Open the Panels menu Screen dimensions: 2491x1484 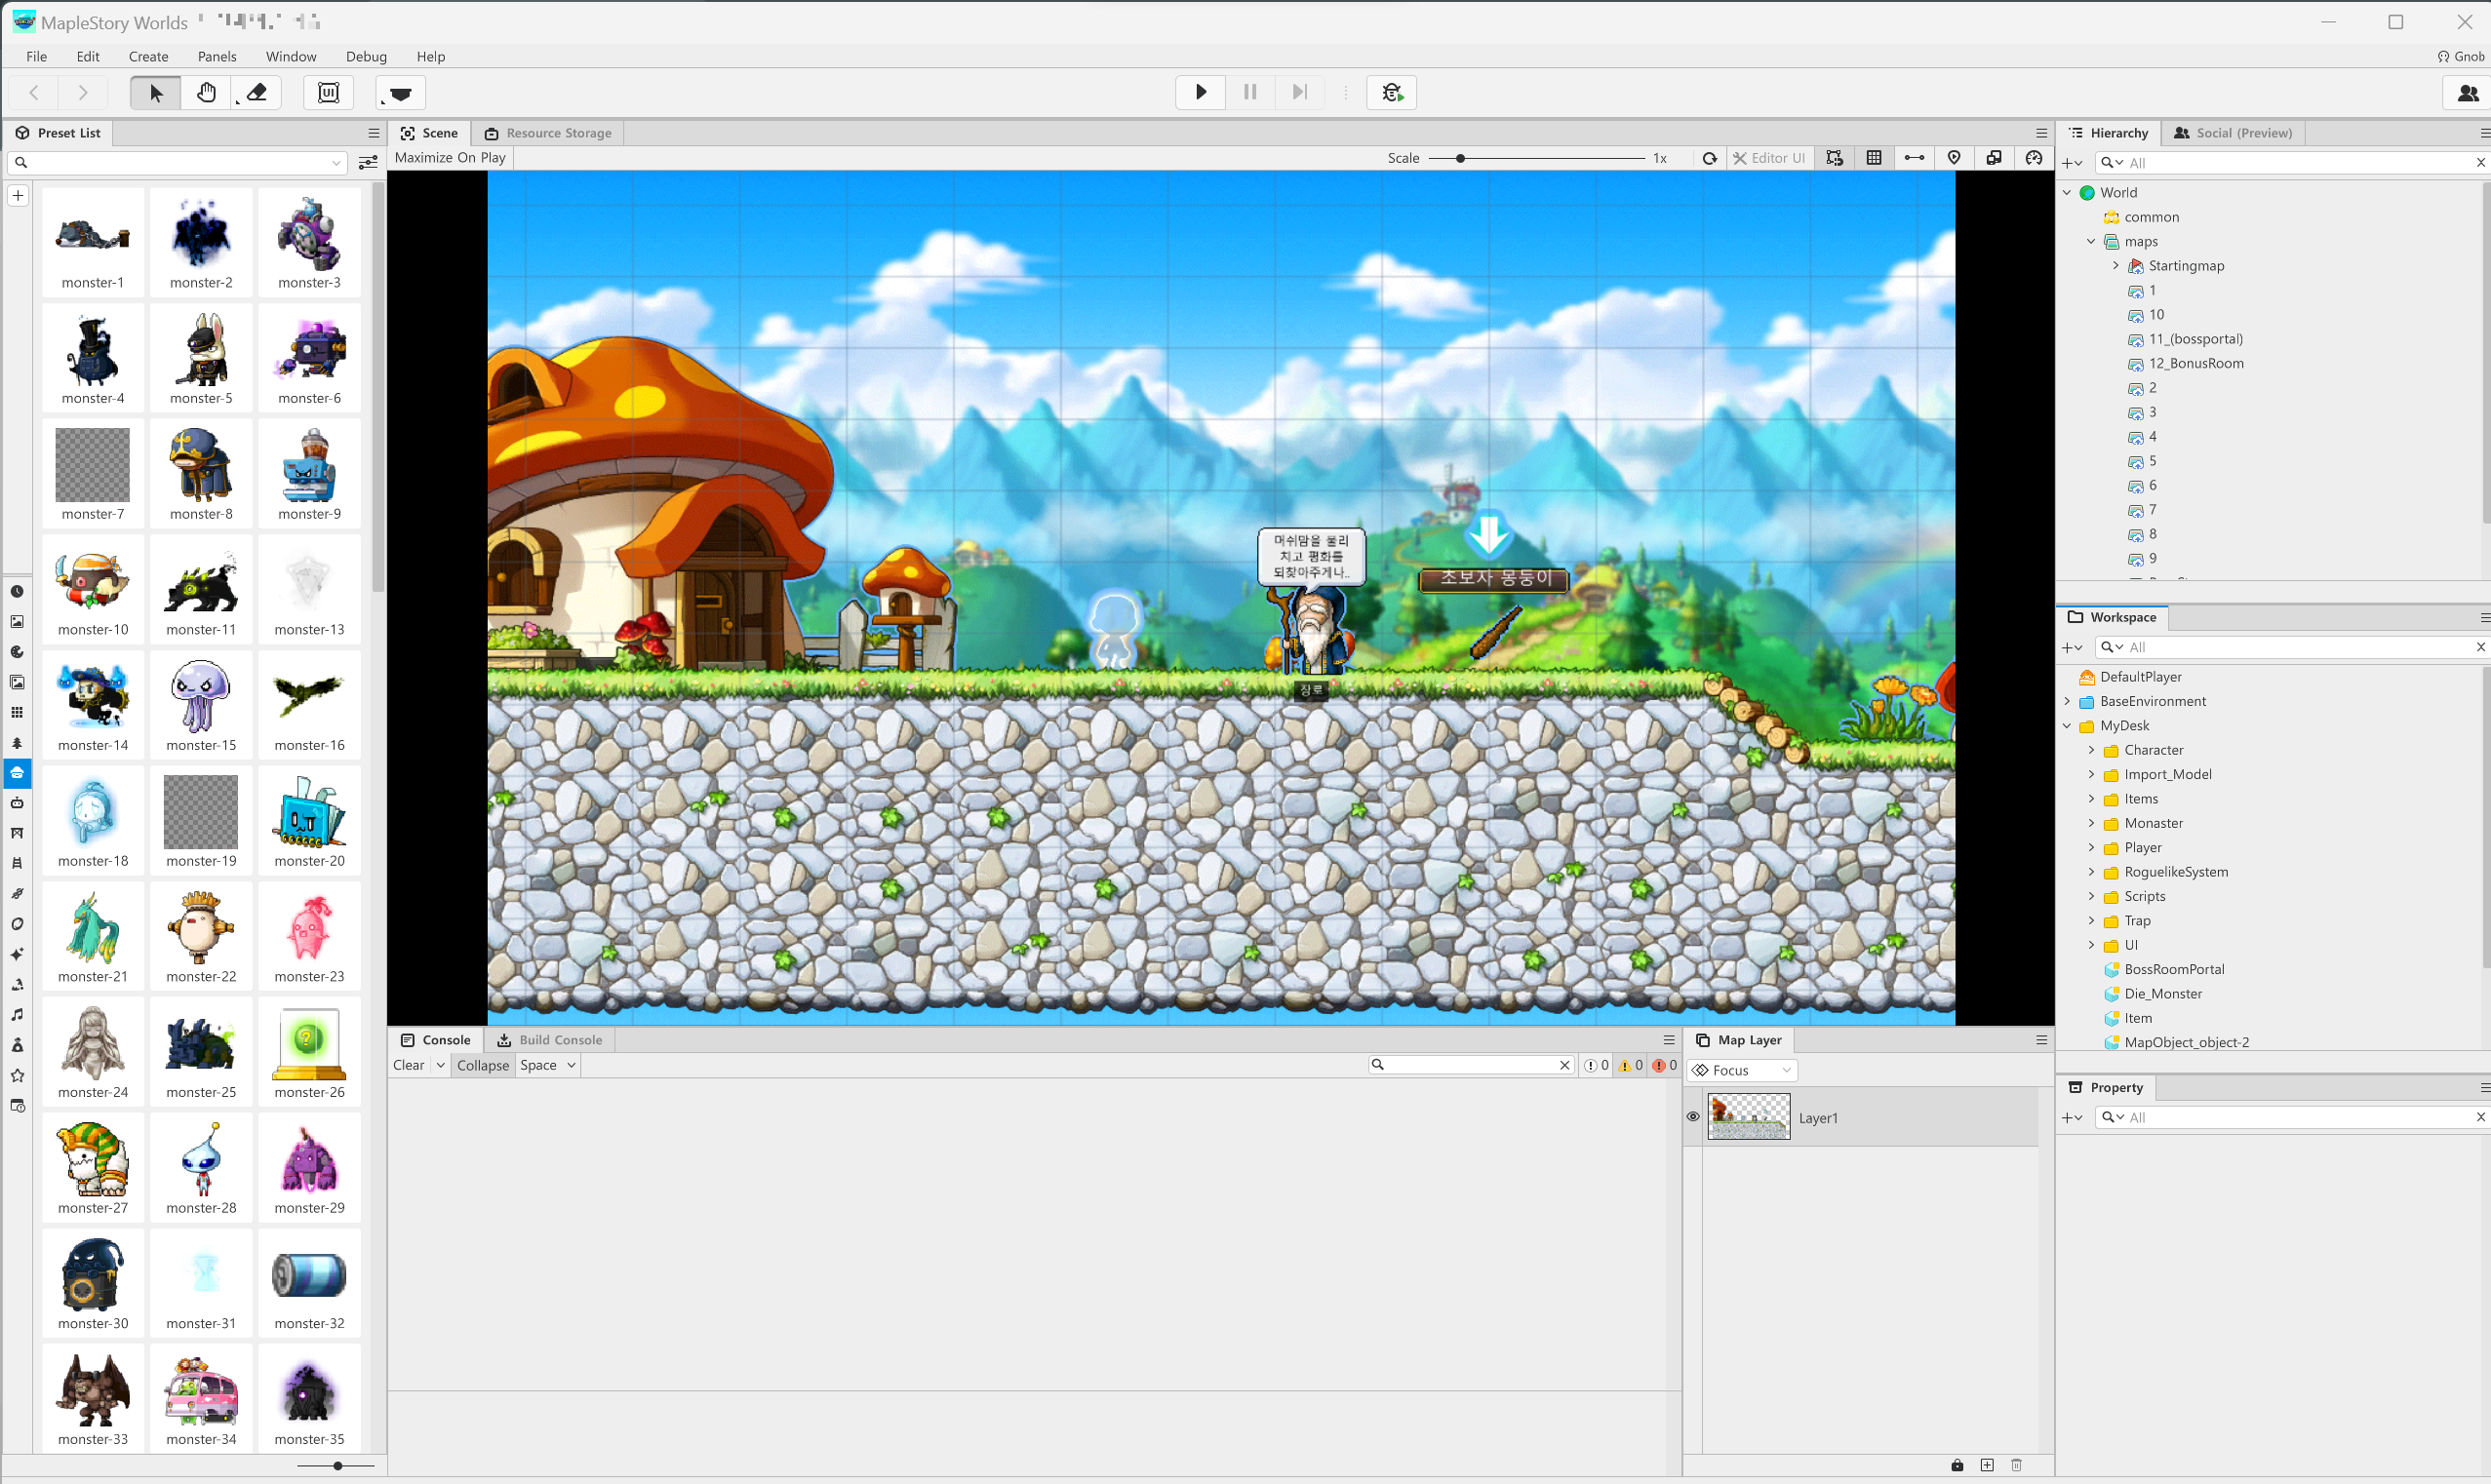(217, 57)
